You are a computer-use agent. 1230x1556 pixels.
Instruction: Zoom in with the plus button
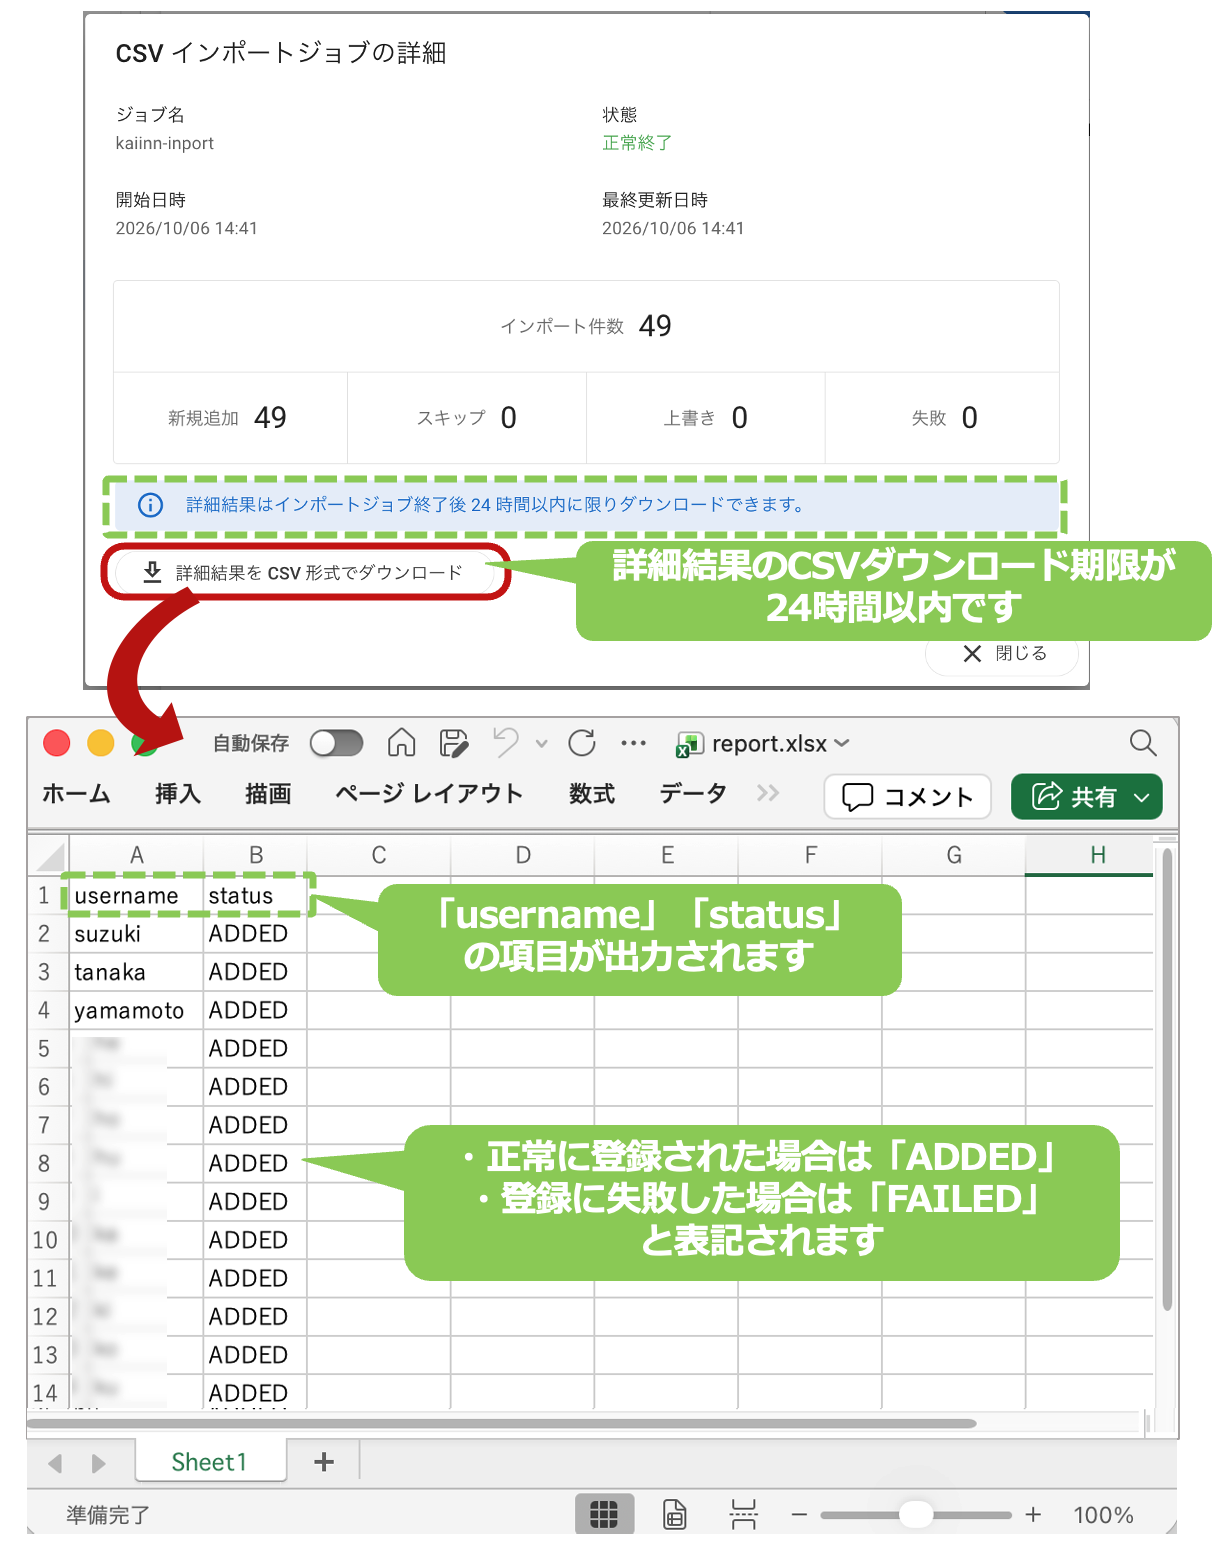1033,1515
